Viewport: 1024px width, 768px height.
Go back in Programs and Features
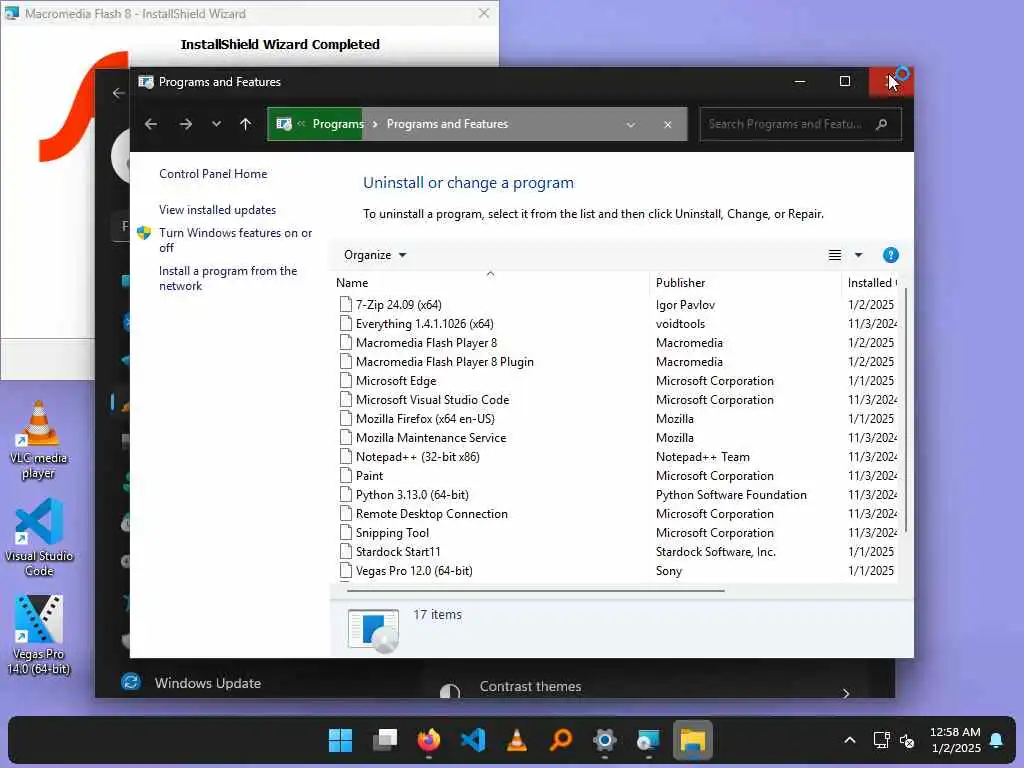coord(151,124)
